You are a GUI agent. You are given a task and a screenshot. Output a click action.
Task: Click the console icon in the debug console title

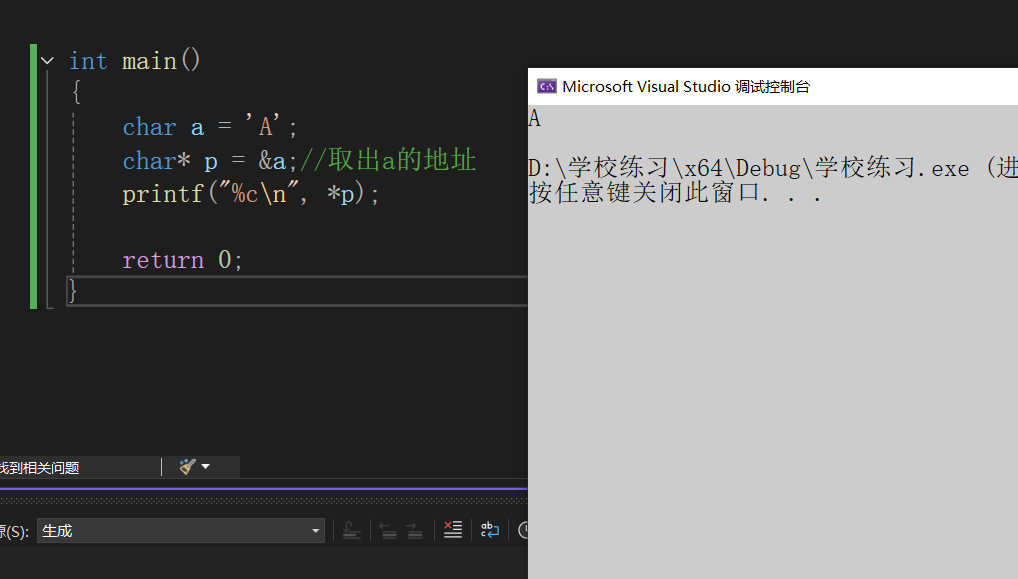click(x=547, y=86)
